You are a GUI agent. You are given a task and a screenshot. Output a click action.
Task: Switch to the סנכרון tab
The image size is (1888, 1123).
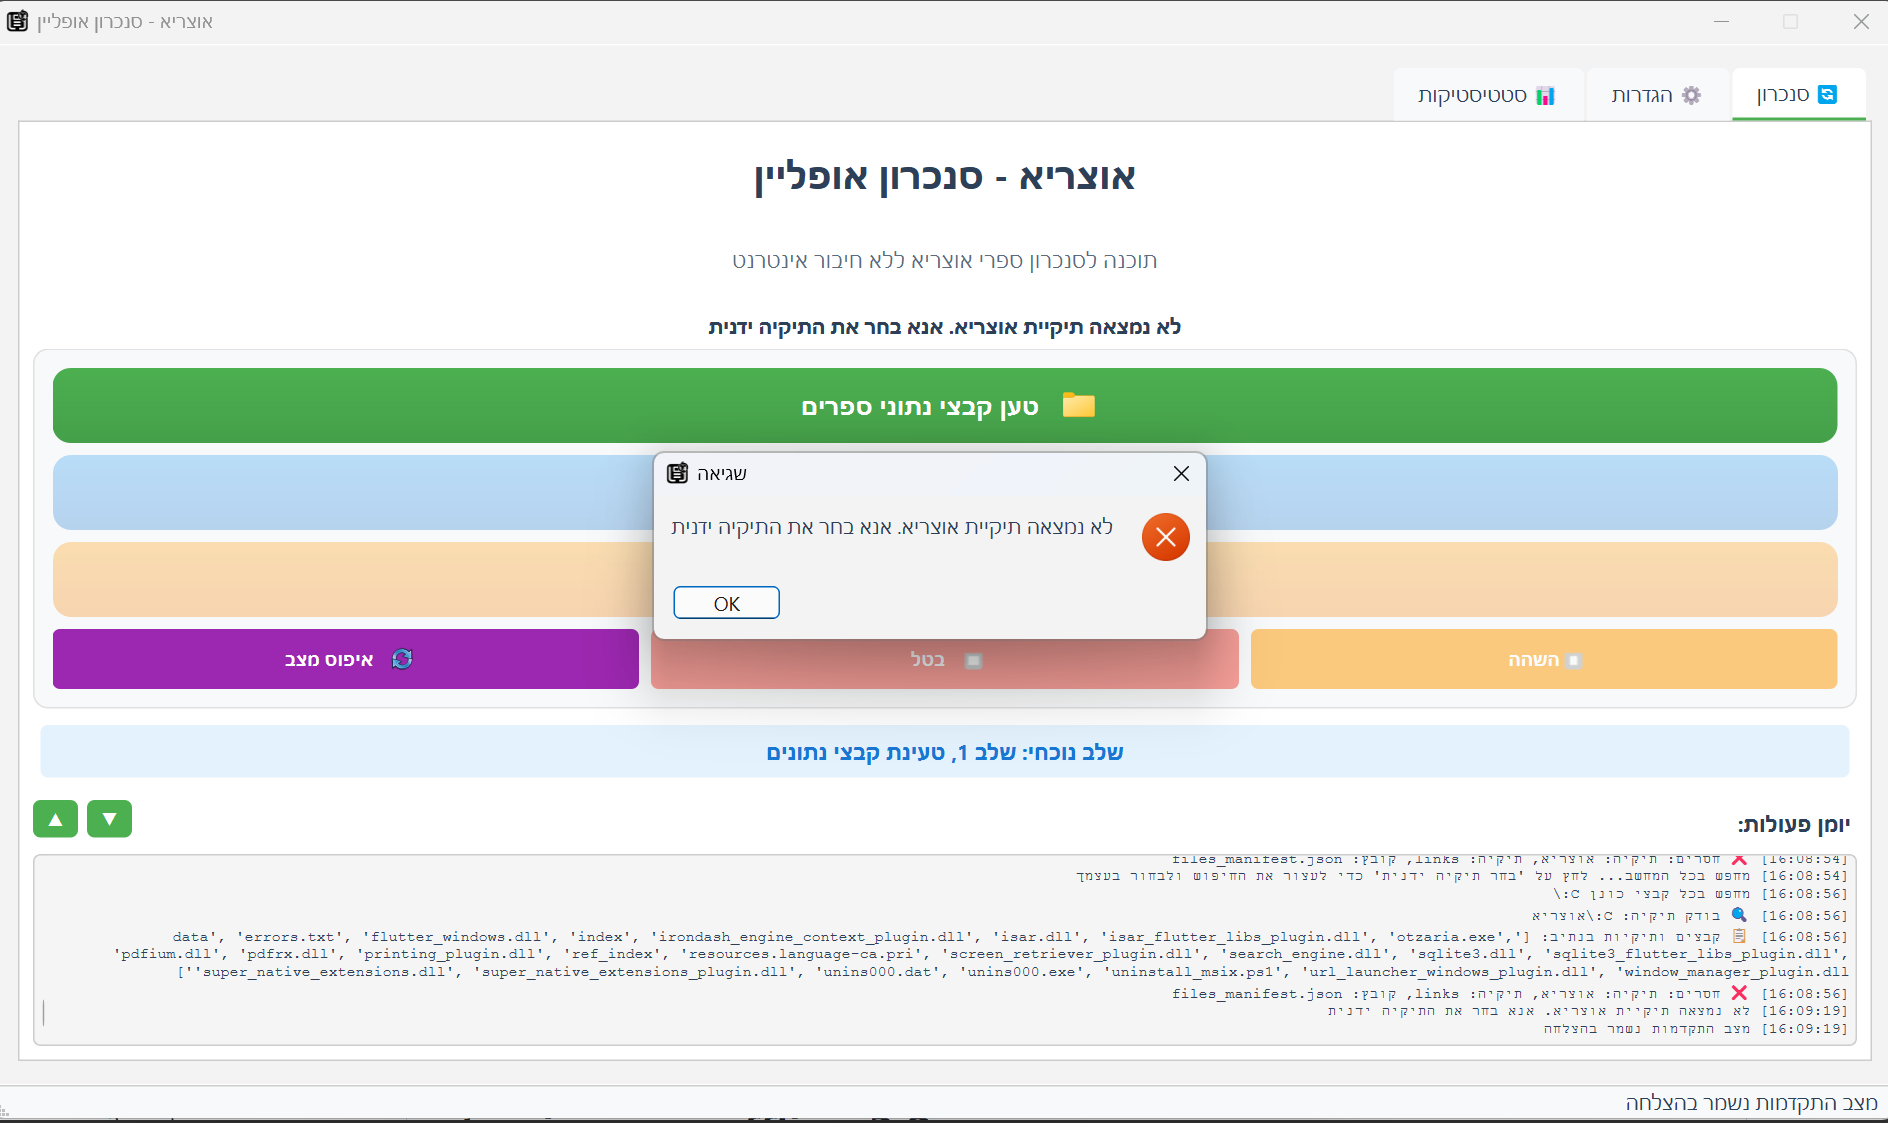point(1797,95)
